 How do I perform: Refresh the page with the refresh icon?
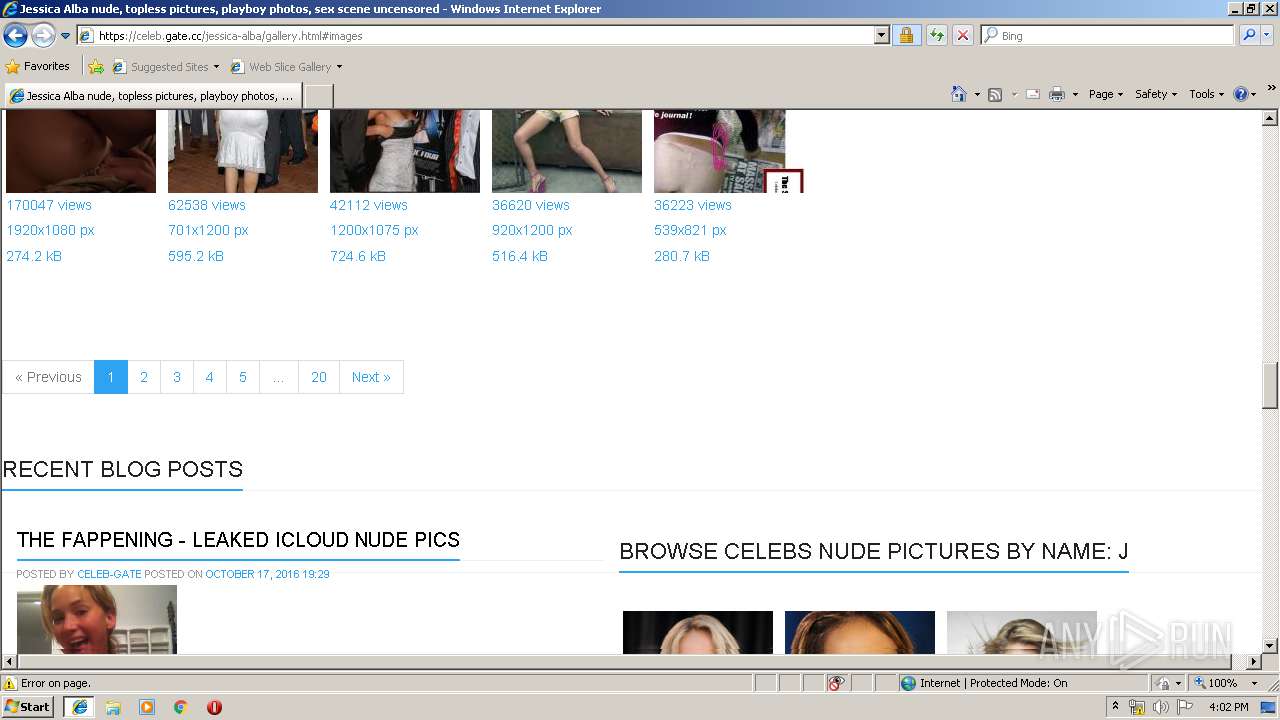pyautogui.click(x=936, y=36)
